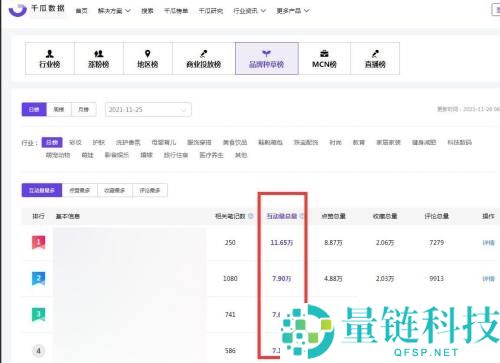Open the 涨粉榜 tab with group icon

tap(99, 59)
